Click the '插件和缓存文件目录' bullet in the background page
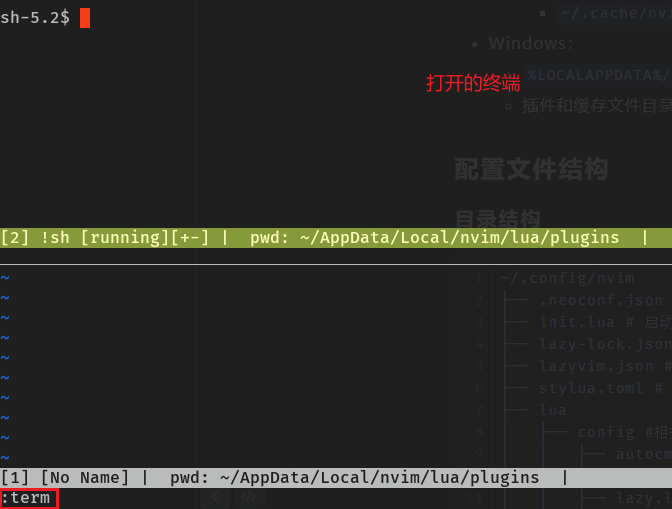Image resolution: width=672 pixels, height=509 pixels. (597, 106)
